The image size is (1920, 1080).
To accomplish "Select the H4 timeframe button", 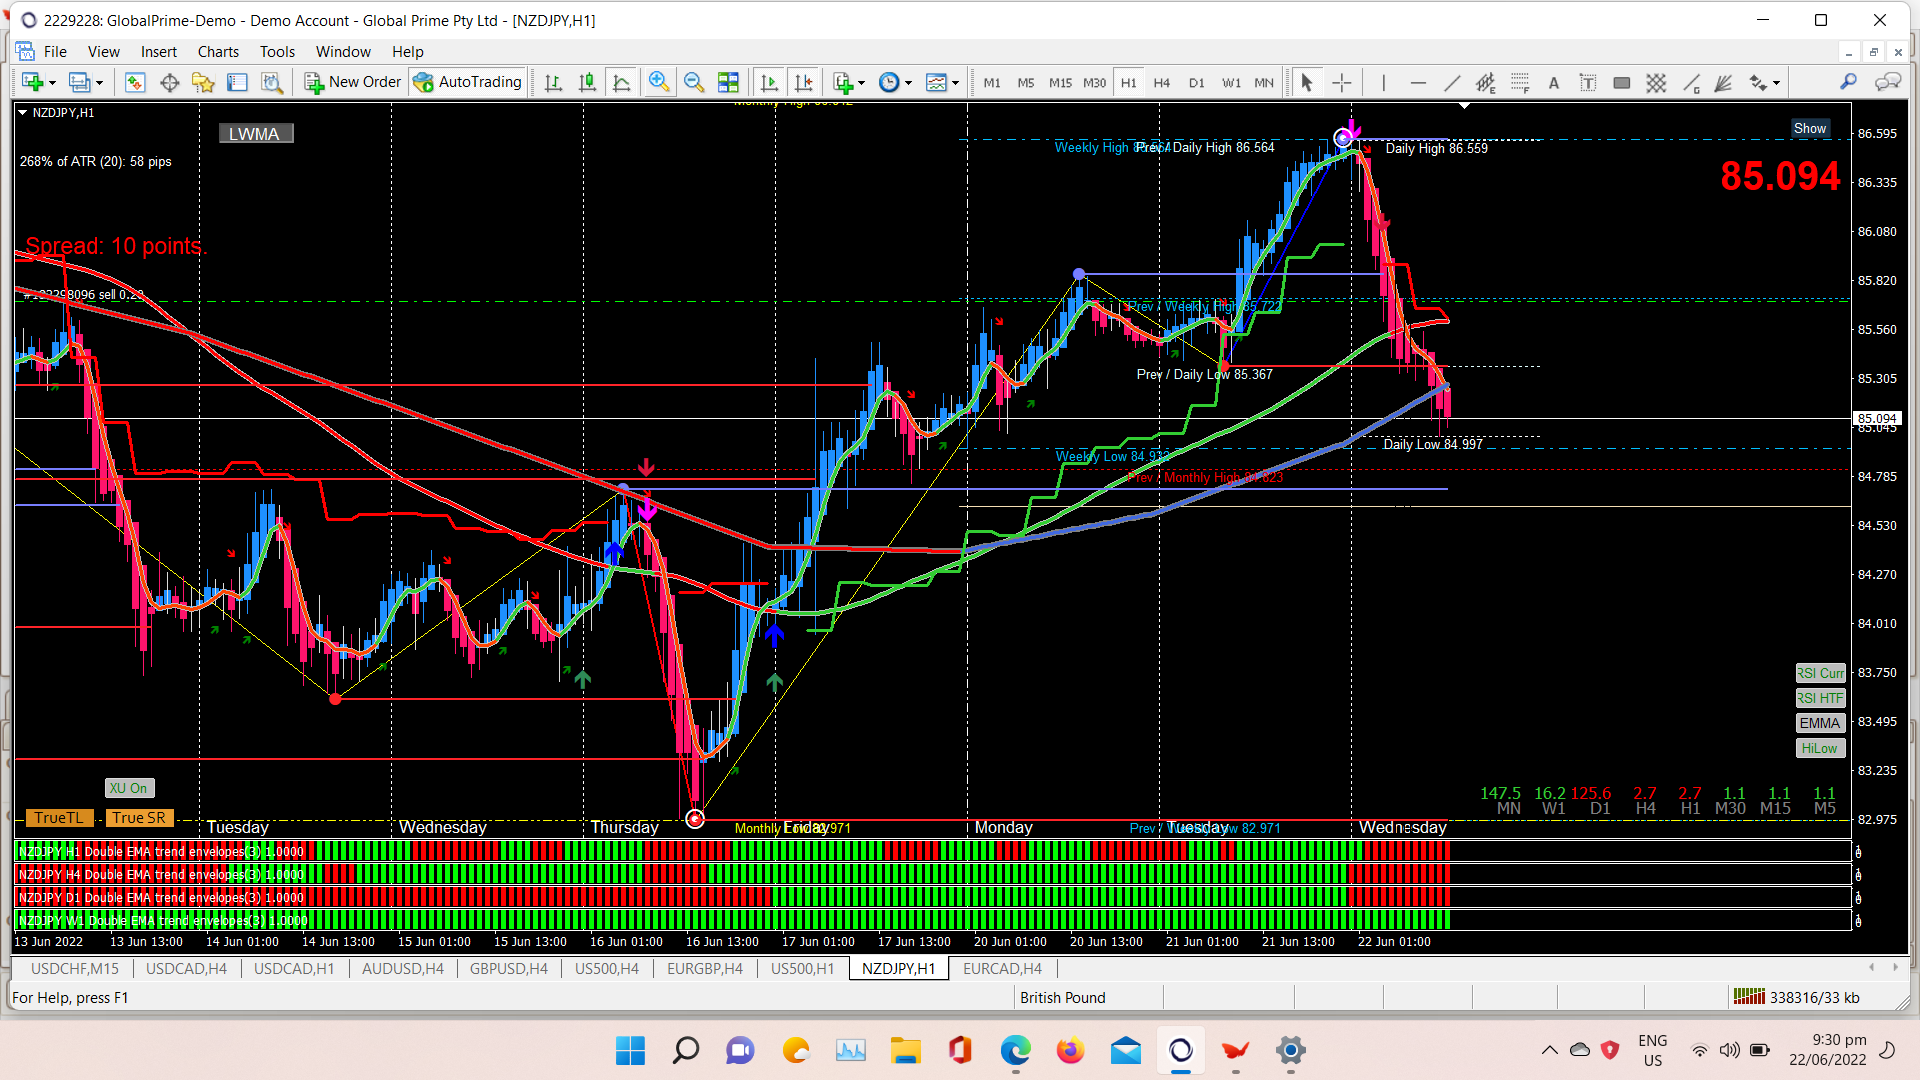I will 1161,83.
